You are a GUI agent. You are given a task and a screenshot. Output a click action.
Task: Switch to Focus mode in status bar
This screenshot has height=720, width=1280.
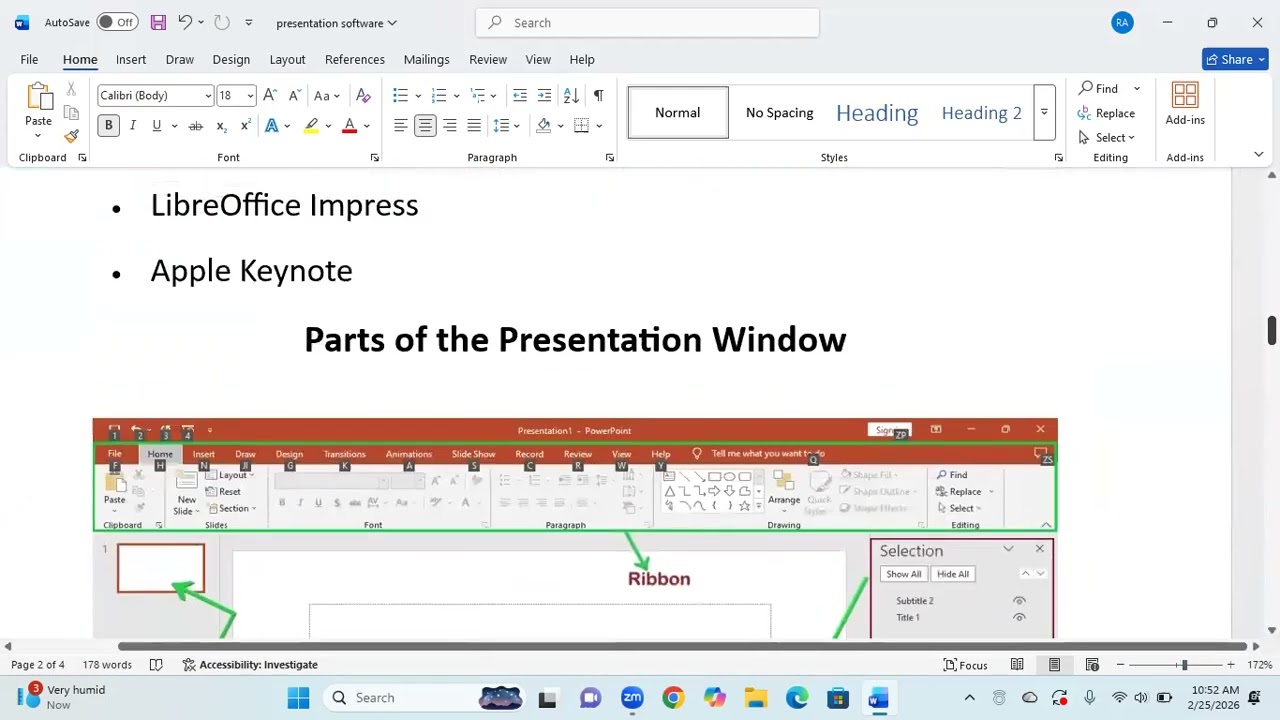pos(966,665)
